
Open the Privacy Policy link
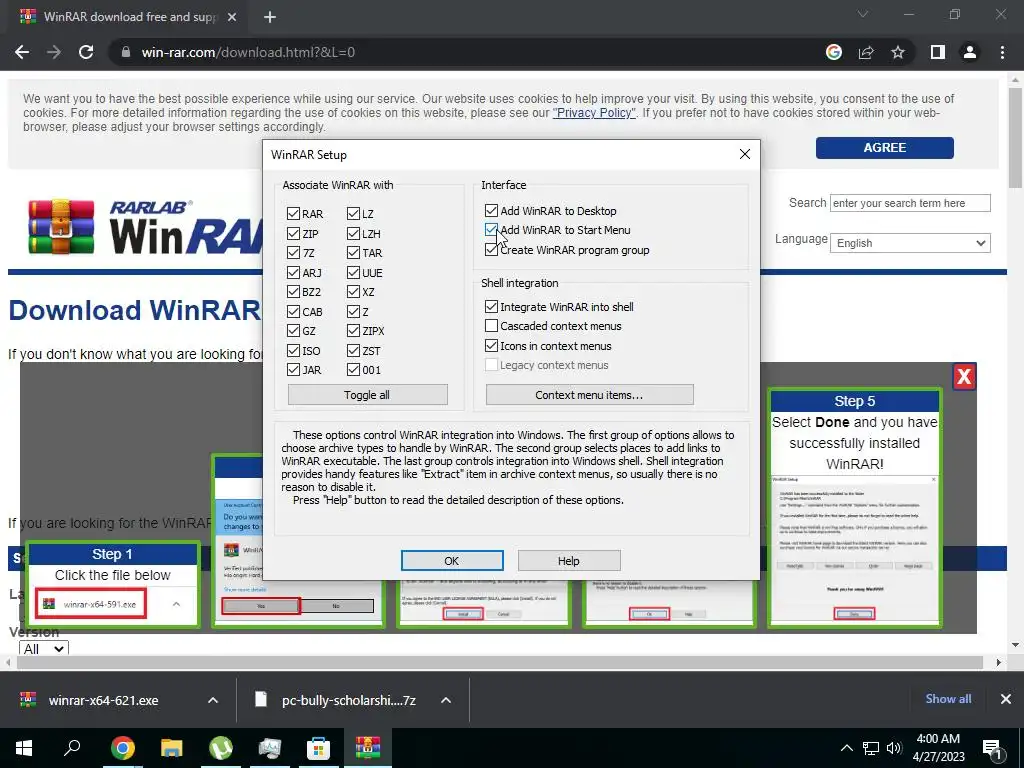click(x=594, y=112)
